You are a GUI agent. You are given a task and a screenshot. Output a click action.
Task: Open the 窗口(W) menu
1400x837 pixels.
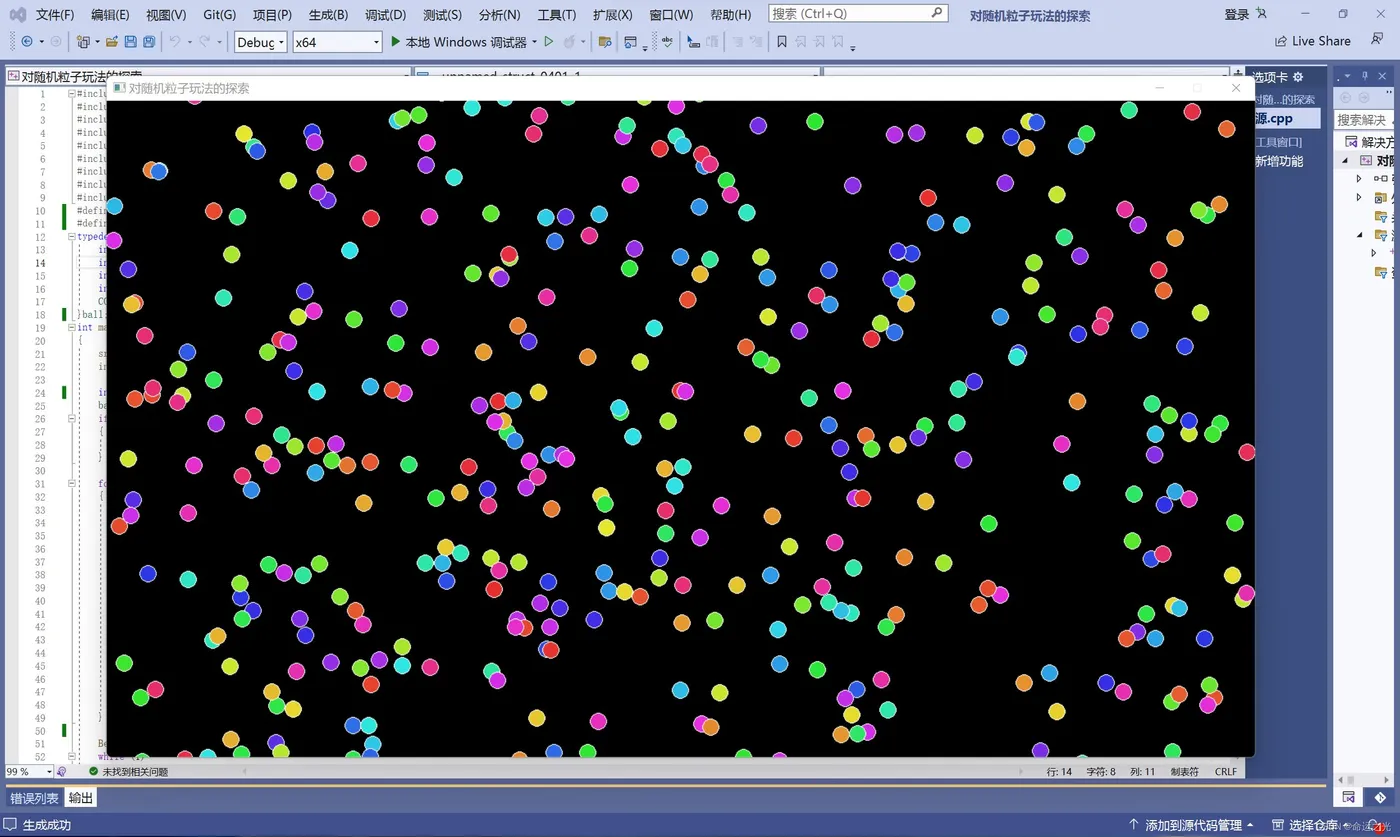coord(671,15)
